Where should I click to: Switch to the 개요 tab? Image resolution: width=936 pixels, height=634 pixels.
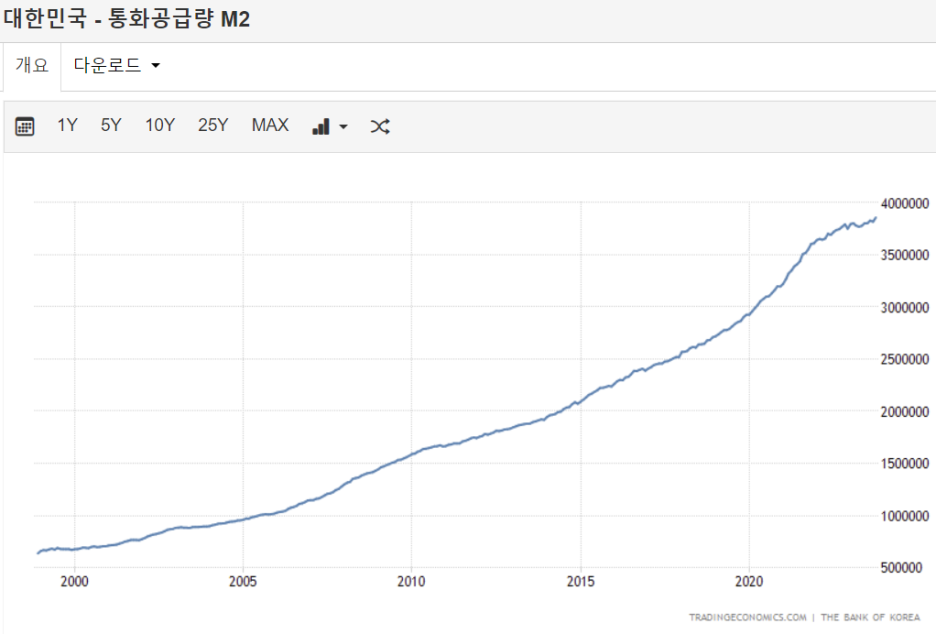(32, 65)
